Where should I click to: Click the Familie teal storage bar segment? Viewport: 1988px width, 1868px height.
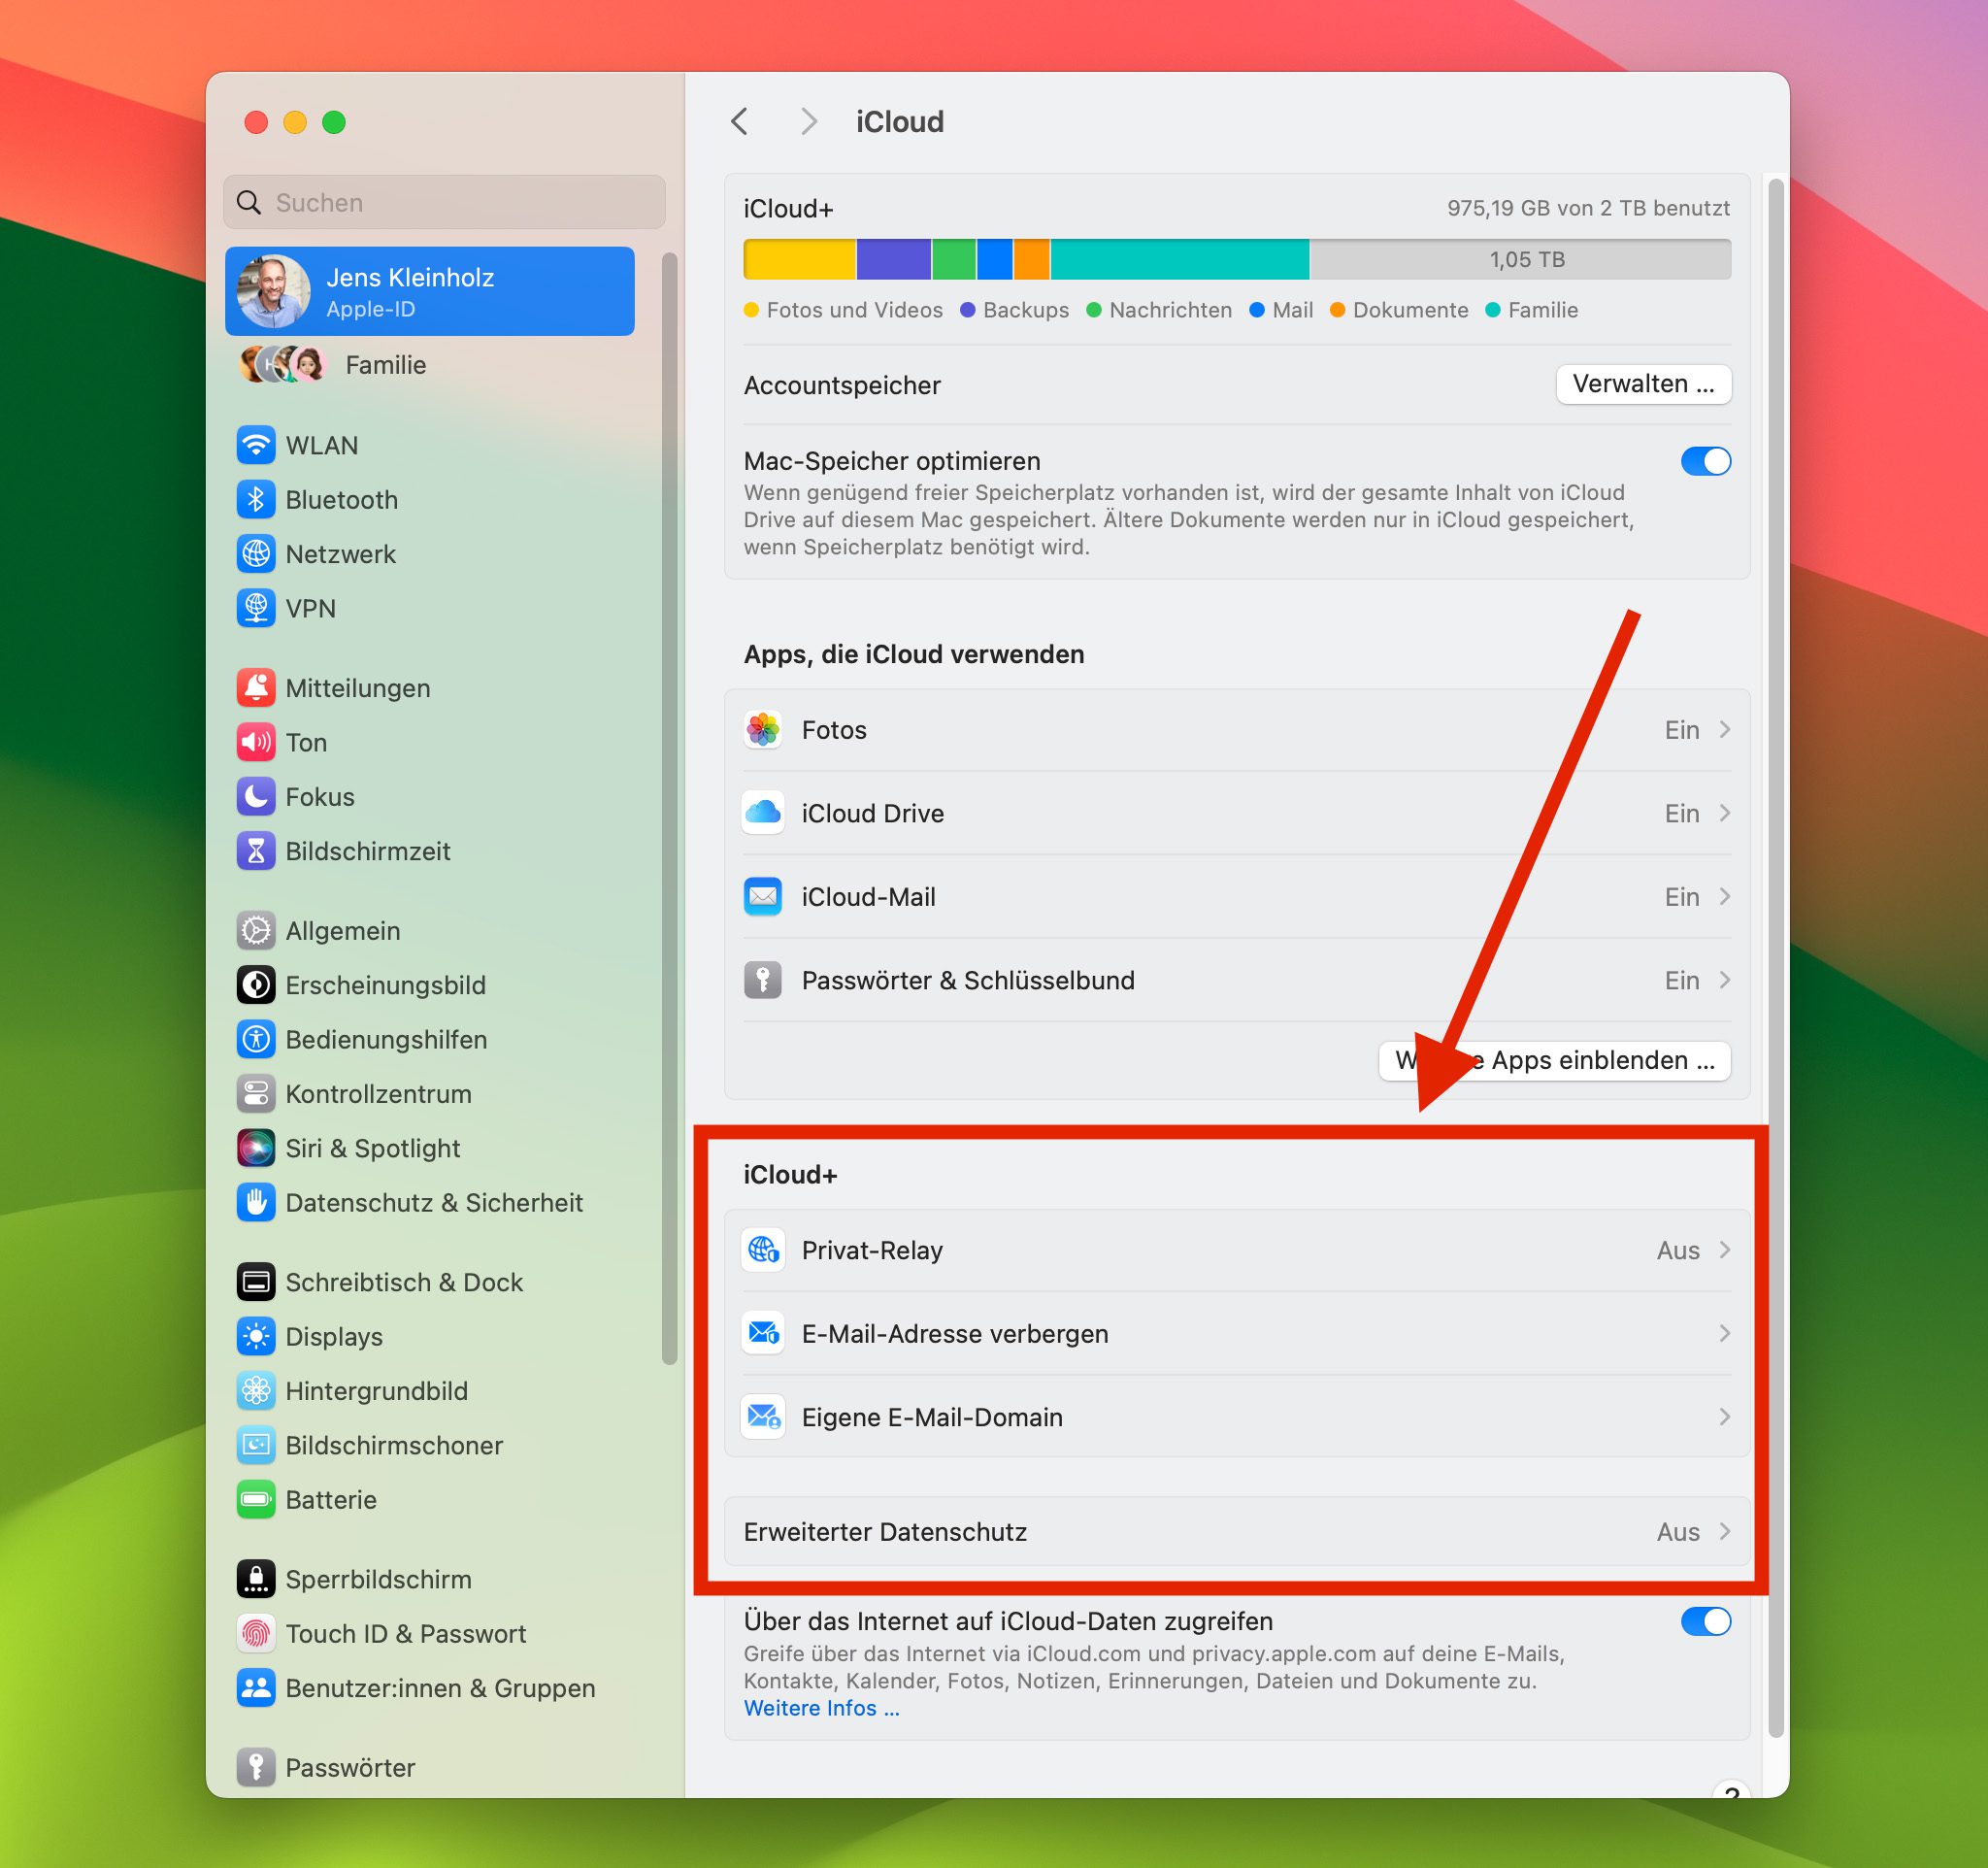pos(1179,259)
